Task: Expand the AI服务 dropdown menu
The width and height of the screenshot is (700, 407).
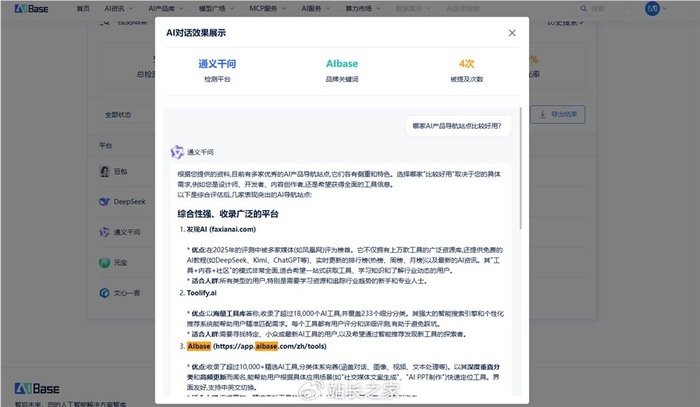Action: 316,8
